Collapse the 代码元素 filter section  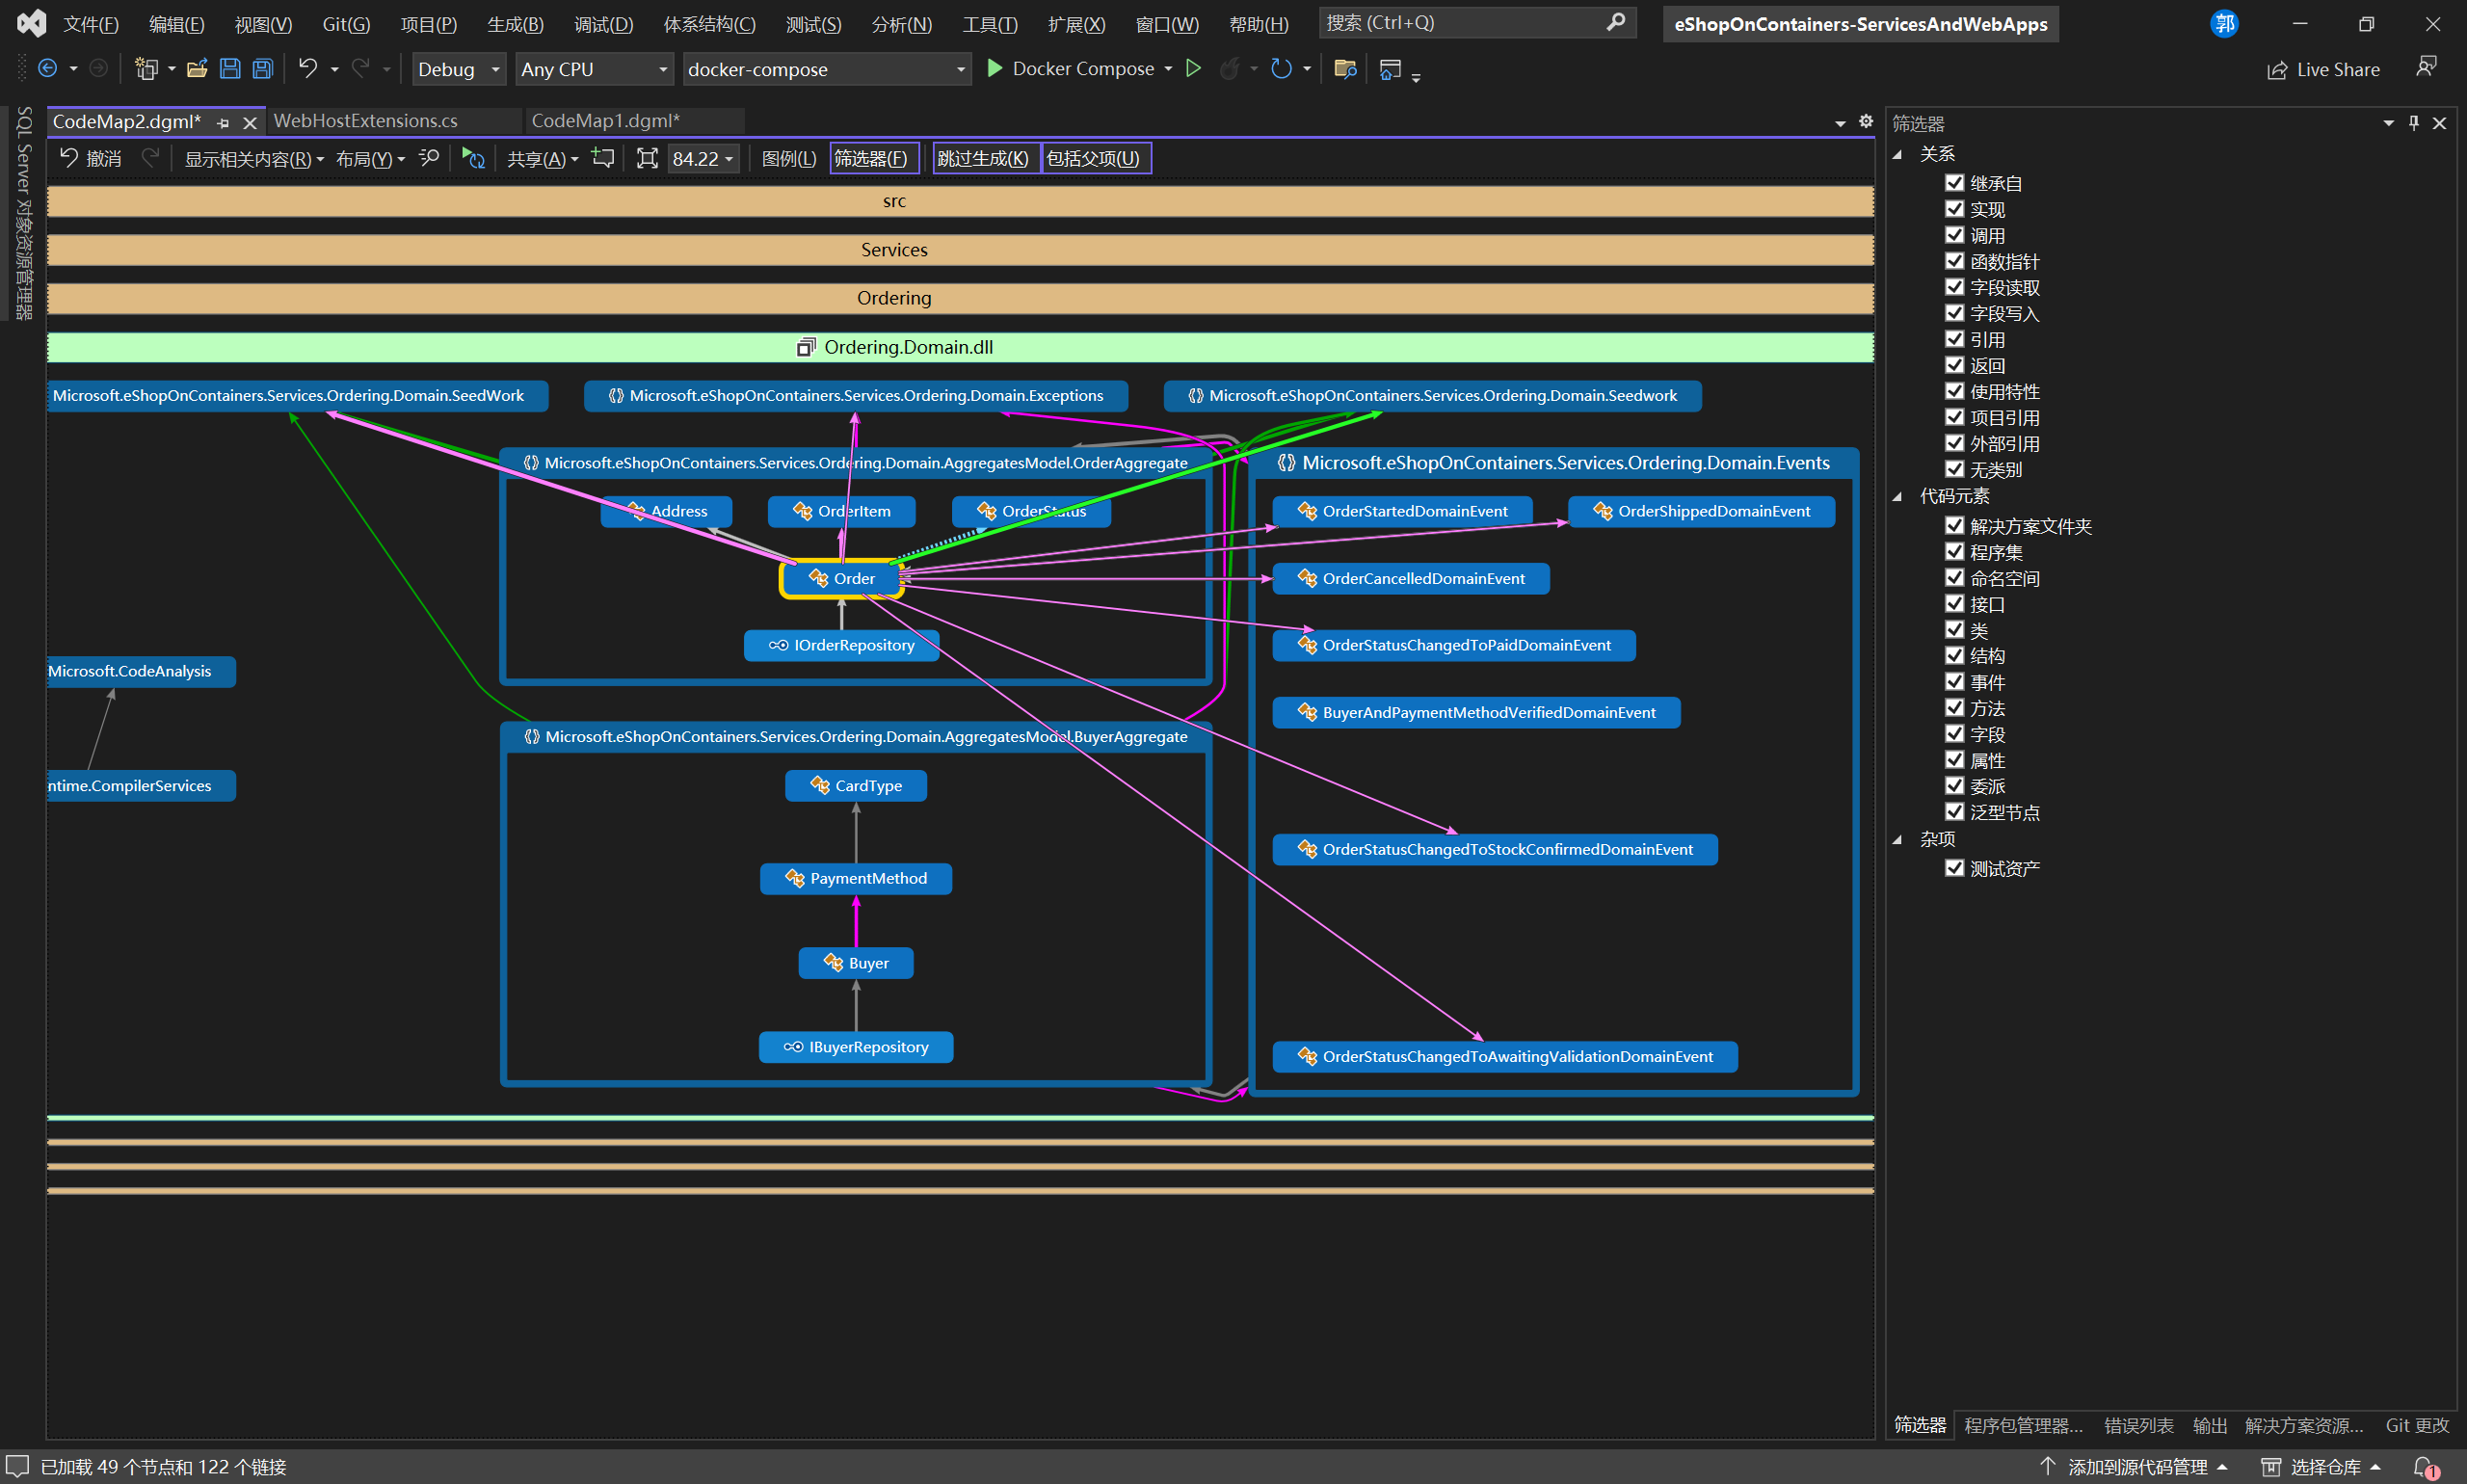(1897, 496)
